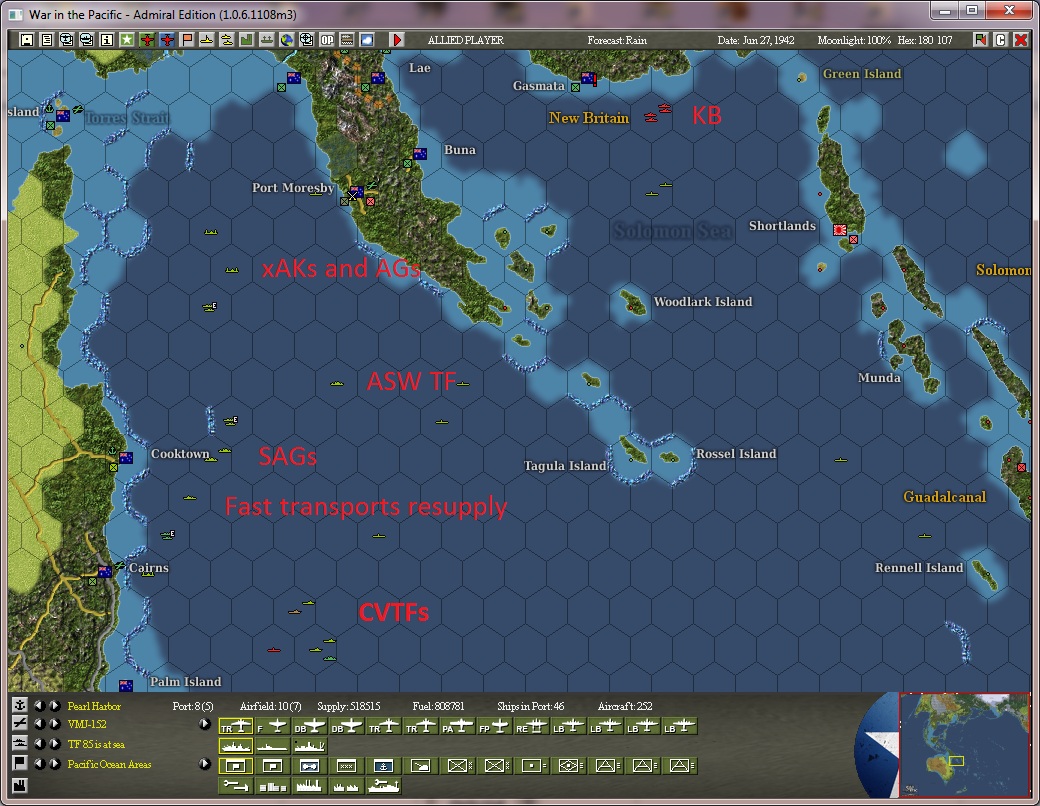
Task: Select the highlighted warship task force button
Action: [x=235, y=746]
